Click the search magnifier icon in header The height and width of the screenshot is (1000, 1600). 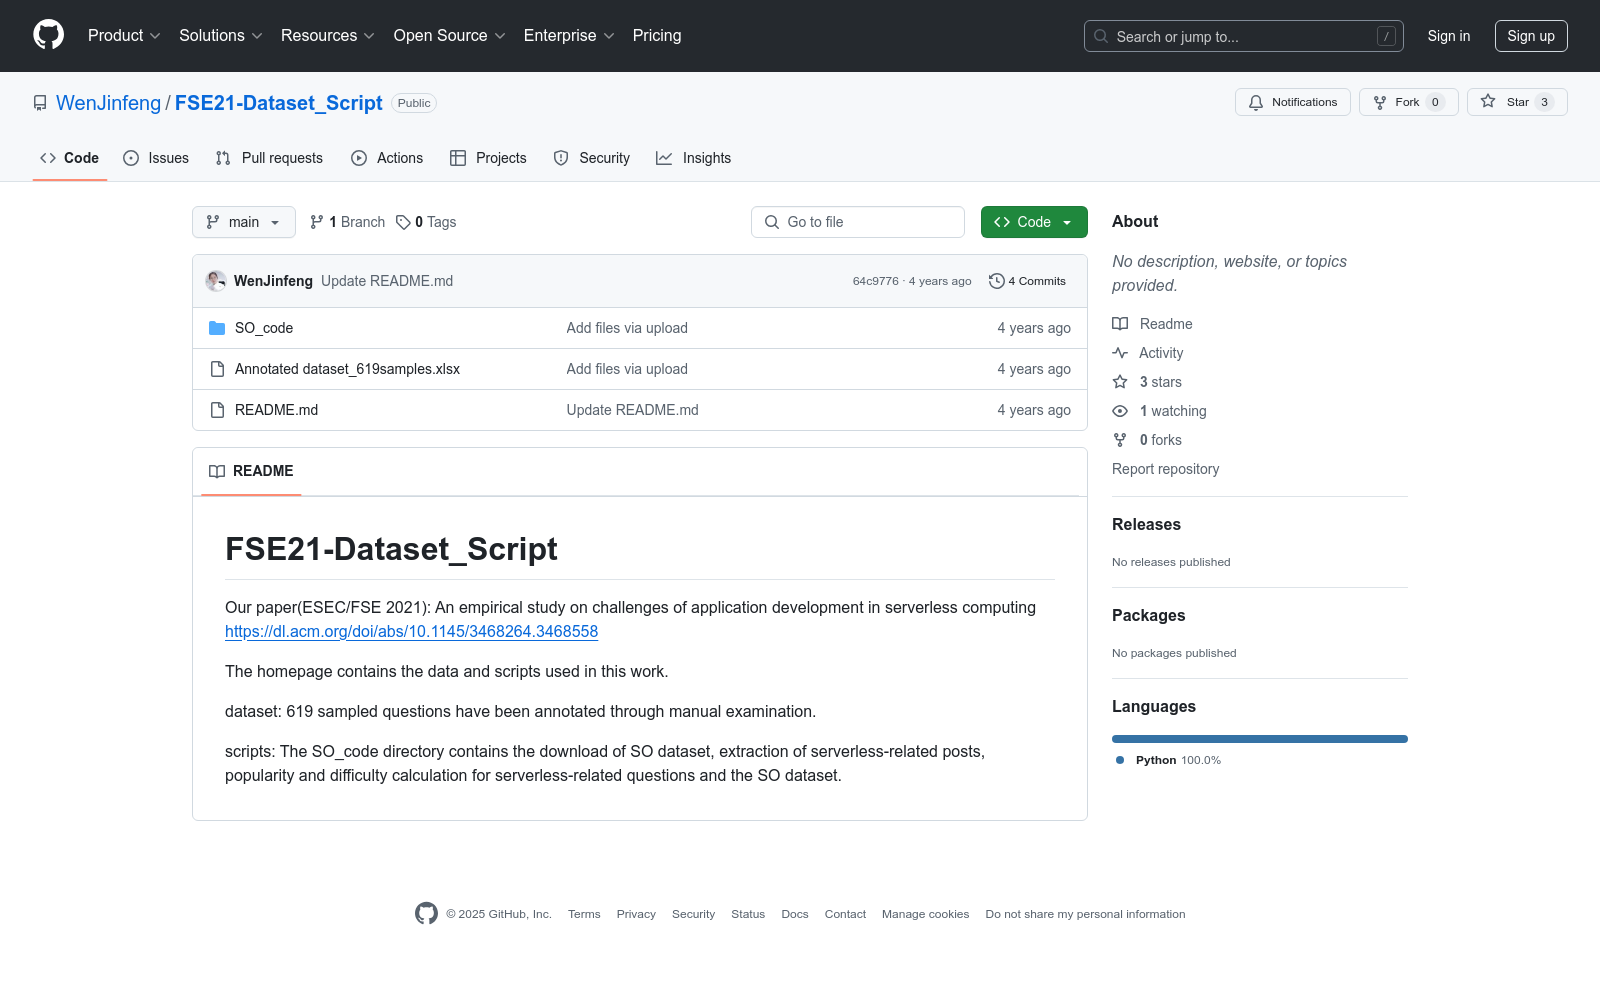pos(1101,36)
